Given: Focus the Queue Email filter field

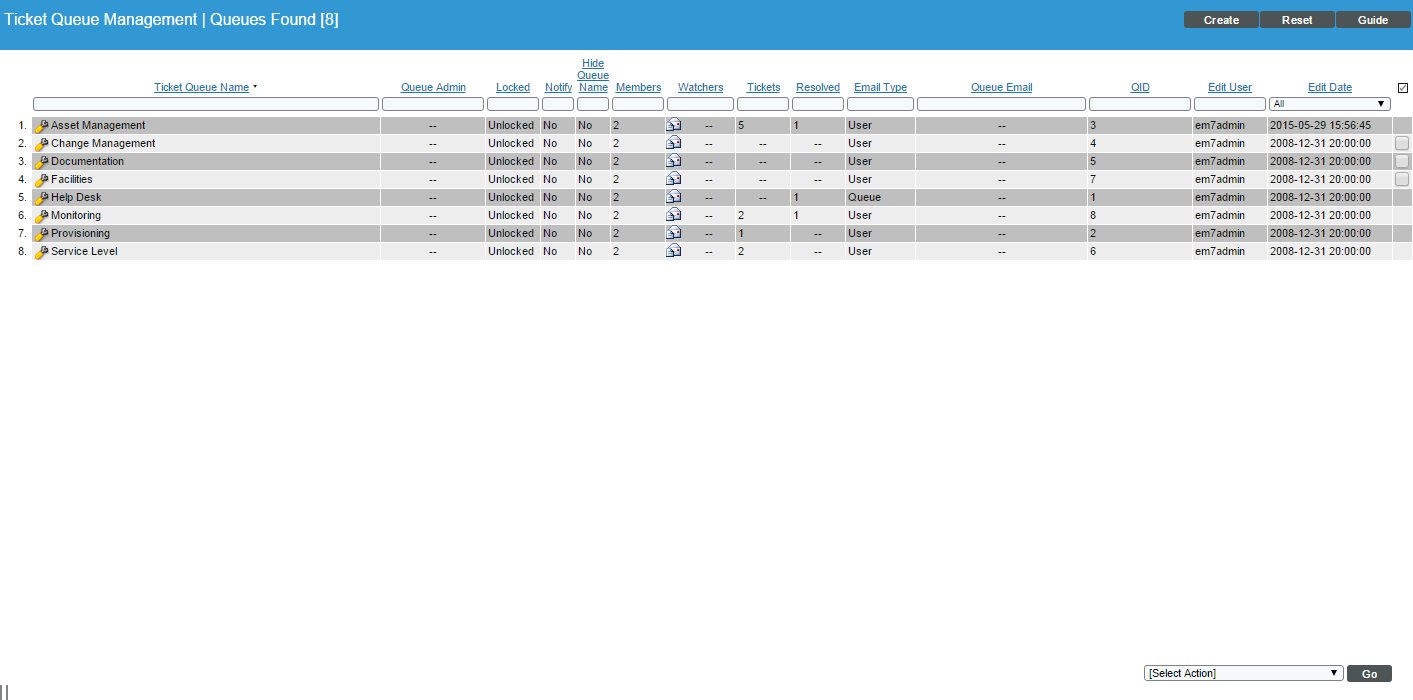Looking at the screenshot, I should click(1001, 104).
